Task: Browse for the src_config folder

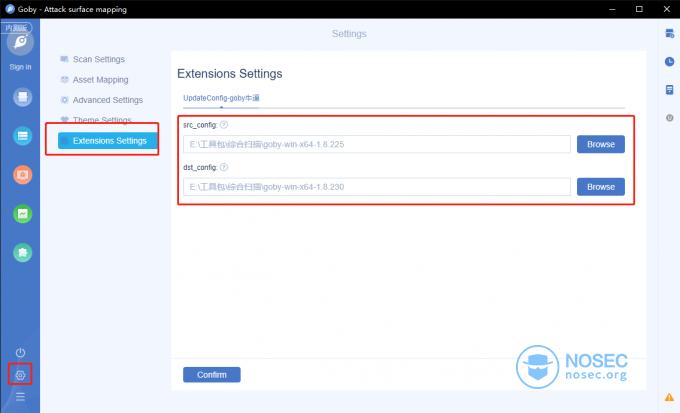Action: [601, 144]
